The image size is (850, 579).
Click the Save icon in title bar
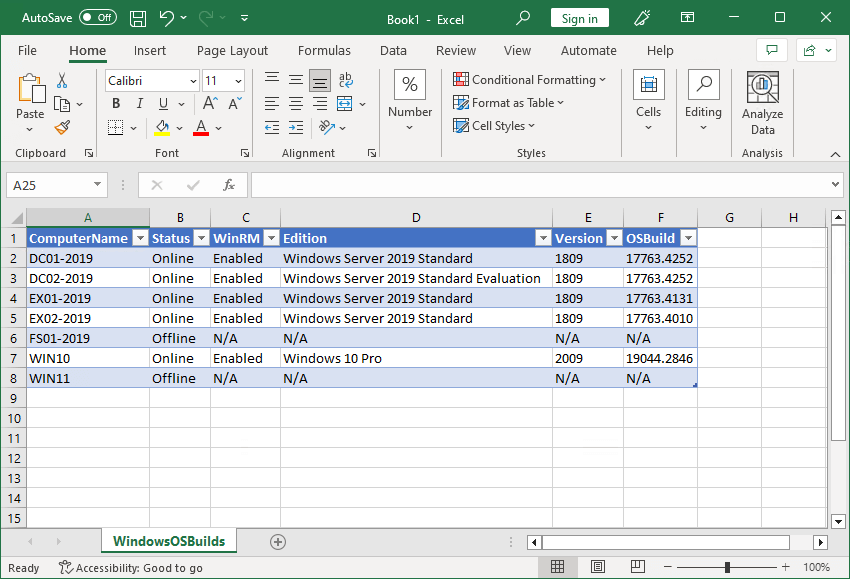click(x=138, y=18)
